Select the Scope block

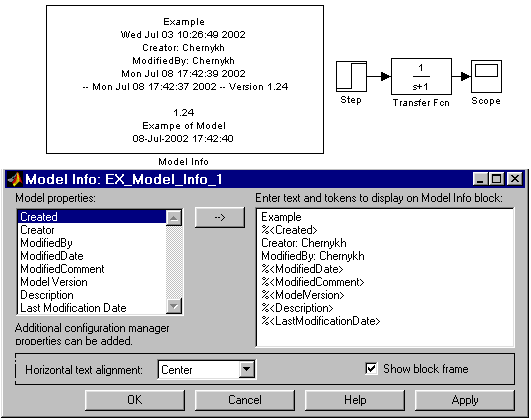pyautogui.click(x=486, y=76)
